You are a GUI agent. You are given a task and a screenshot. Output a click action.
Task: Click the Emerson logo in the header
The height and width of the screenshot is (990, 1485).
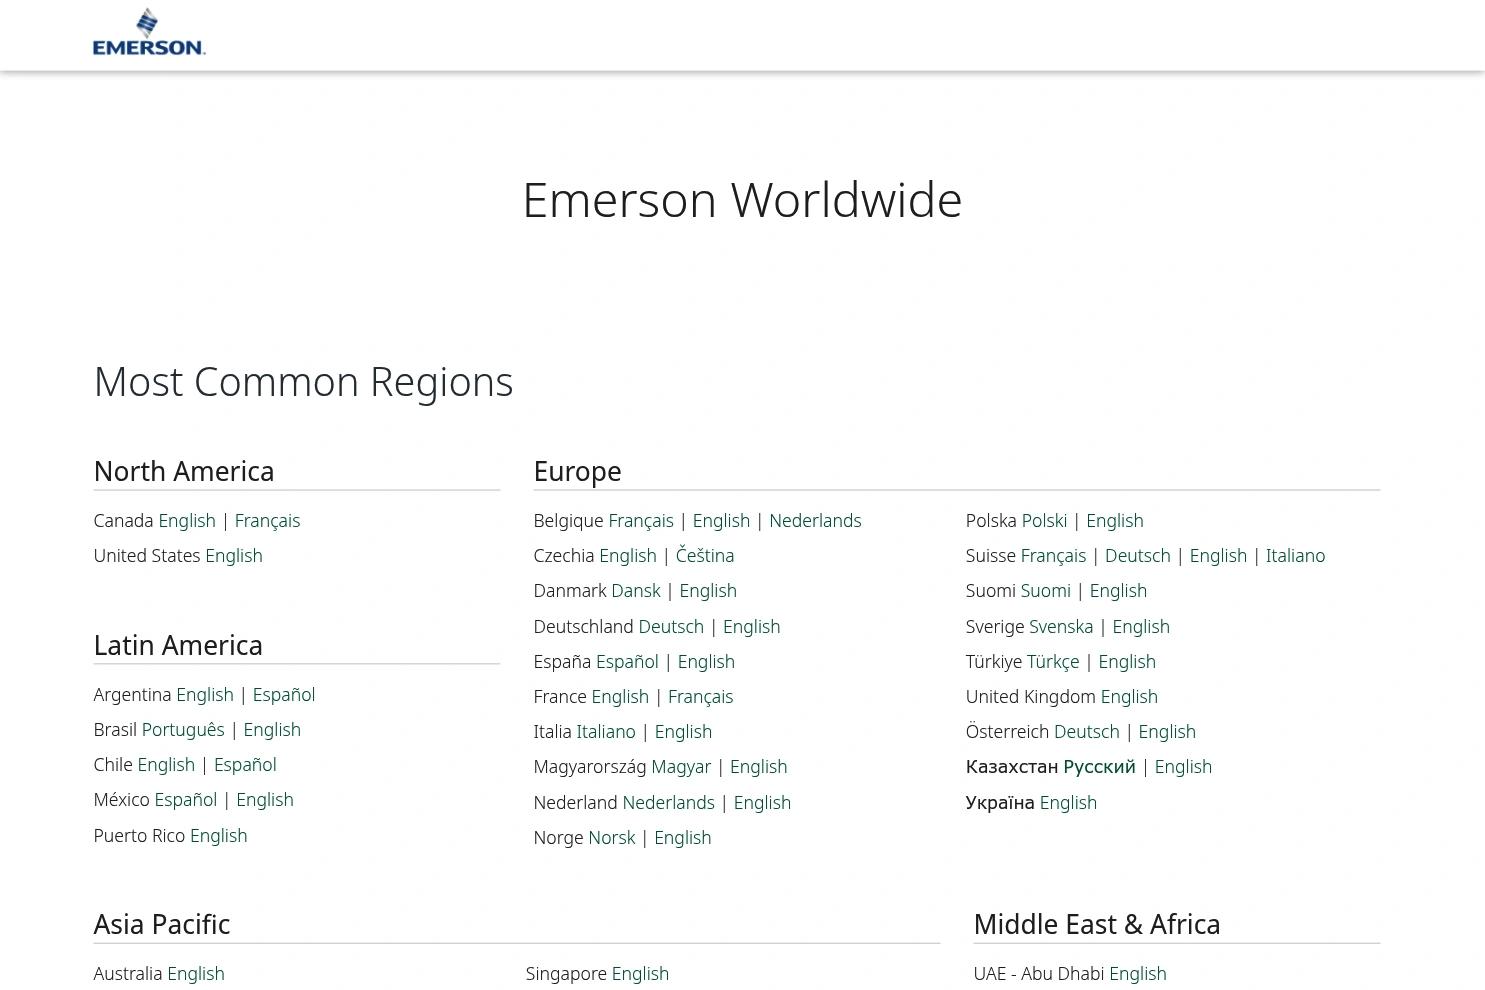[x=149, y=32]
